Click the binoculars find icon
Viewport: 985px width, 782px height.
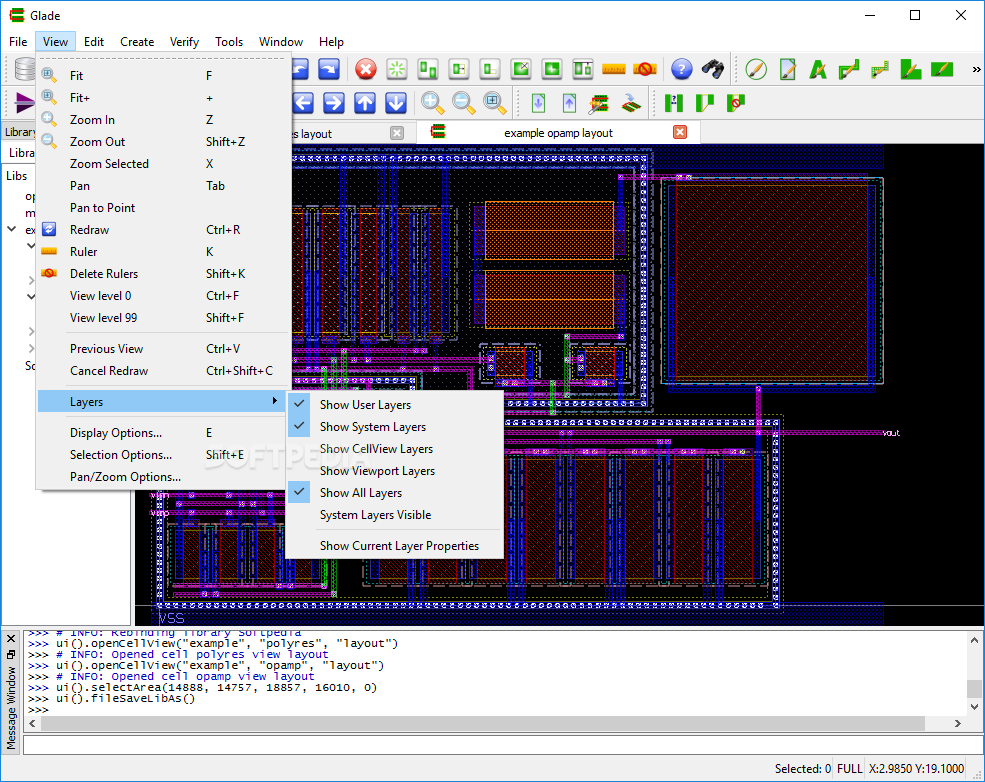tap(712, 69)
